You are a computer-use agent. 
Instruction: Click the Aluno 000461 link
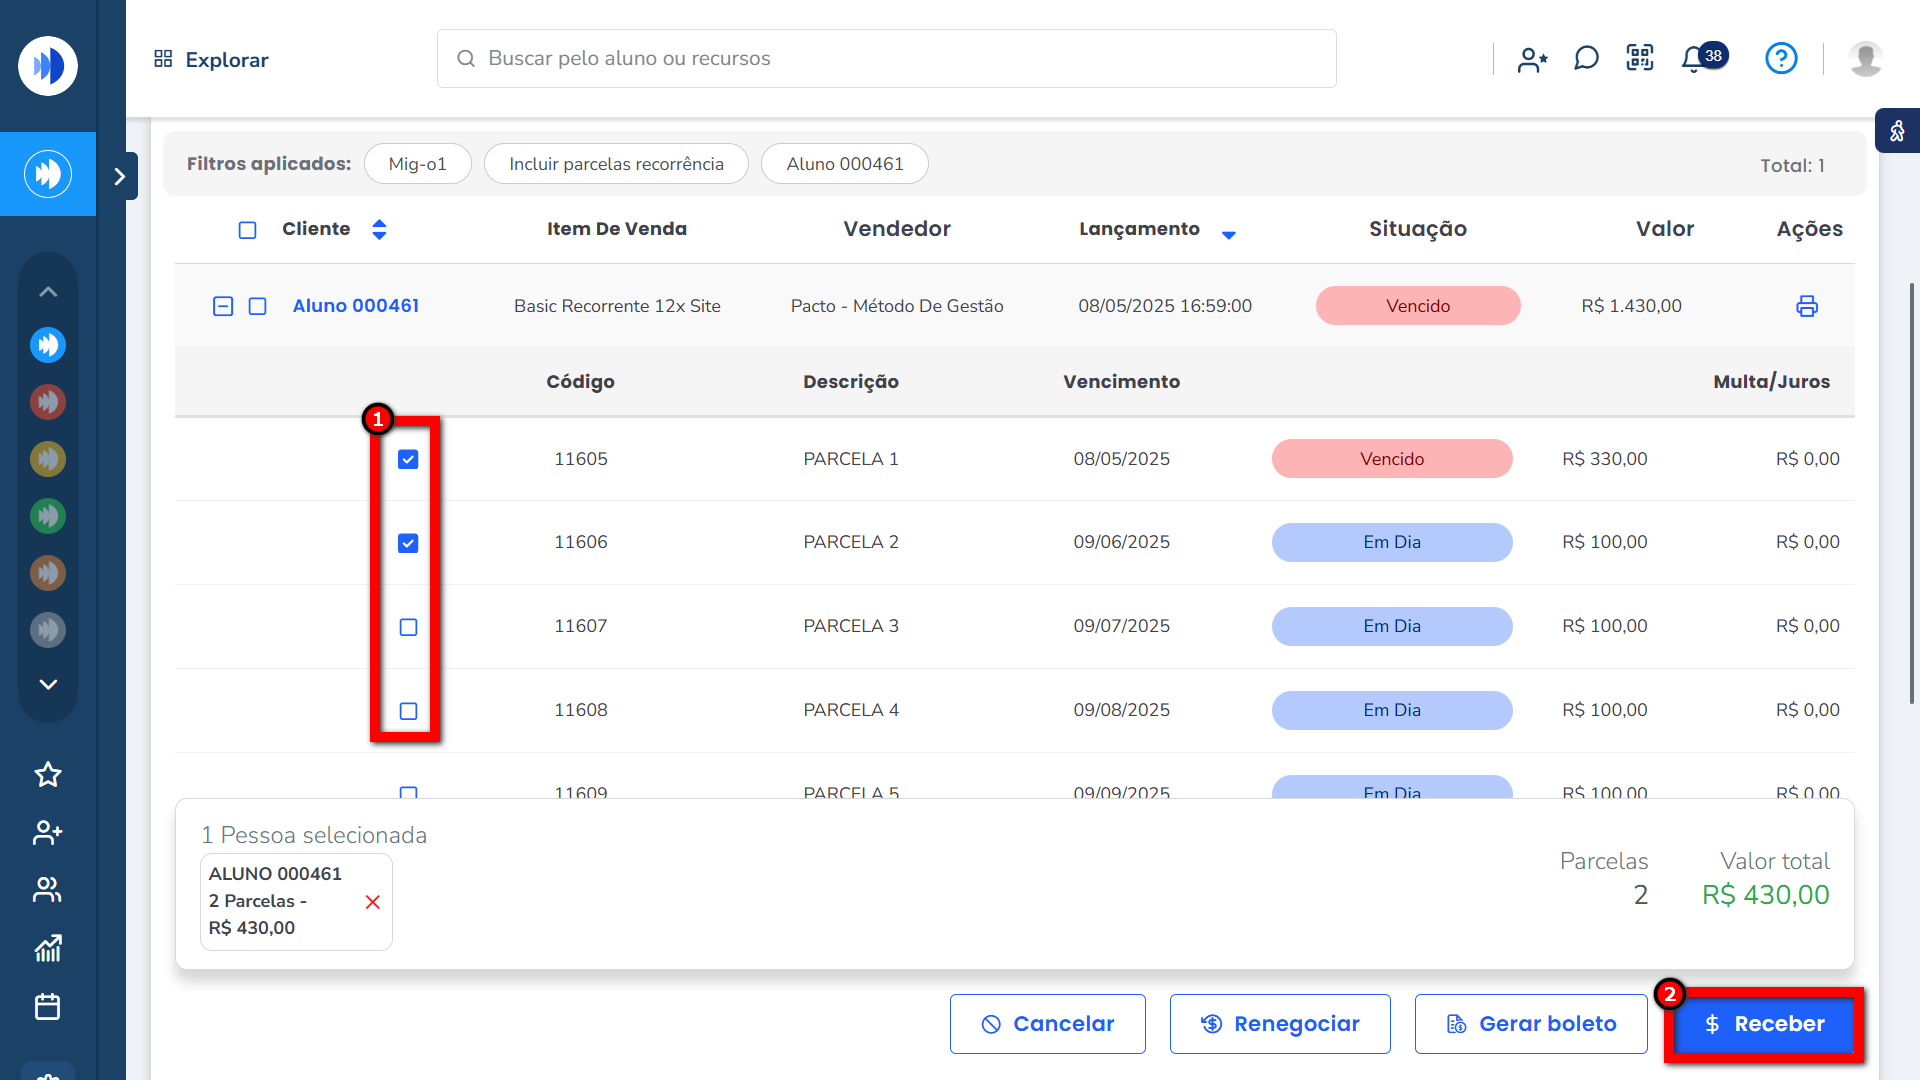(355, 306)
